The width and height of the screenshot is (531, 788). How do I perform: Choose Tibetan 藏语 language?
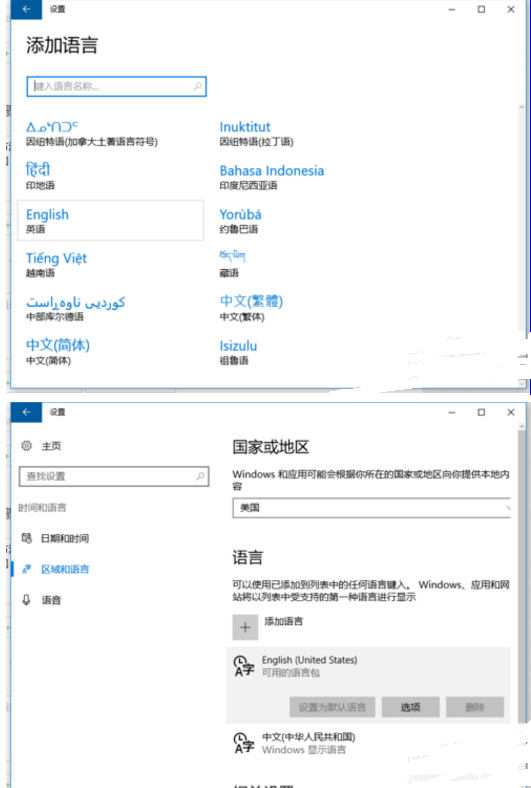[x=232, y=264]
